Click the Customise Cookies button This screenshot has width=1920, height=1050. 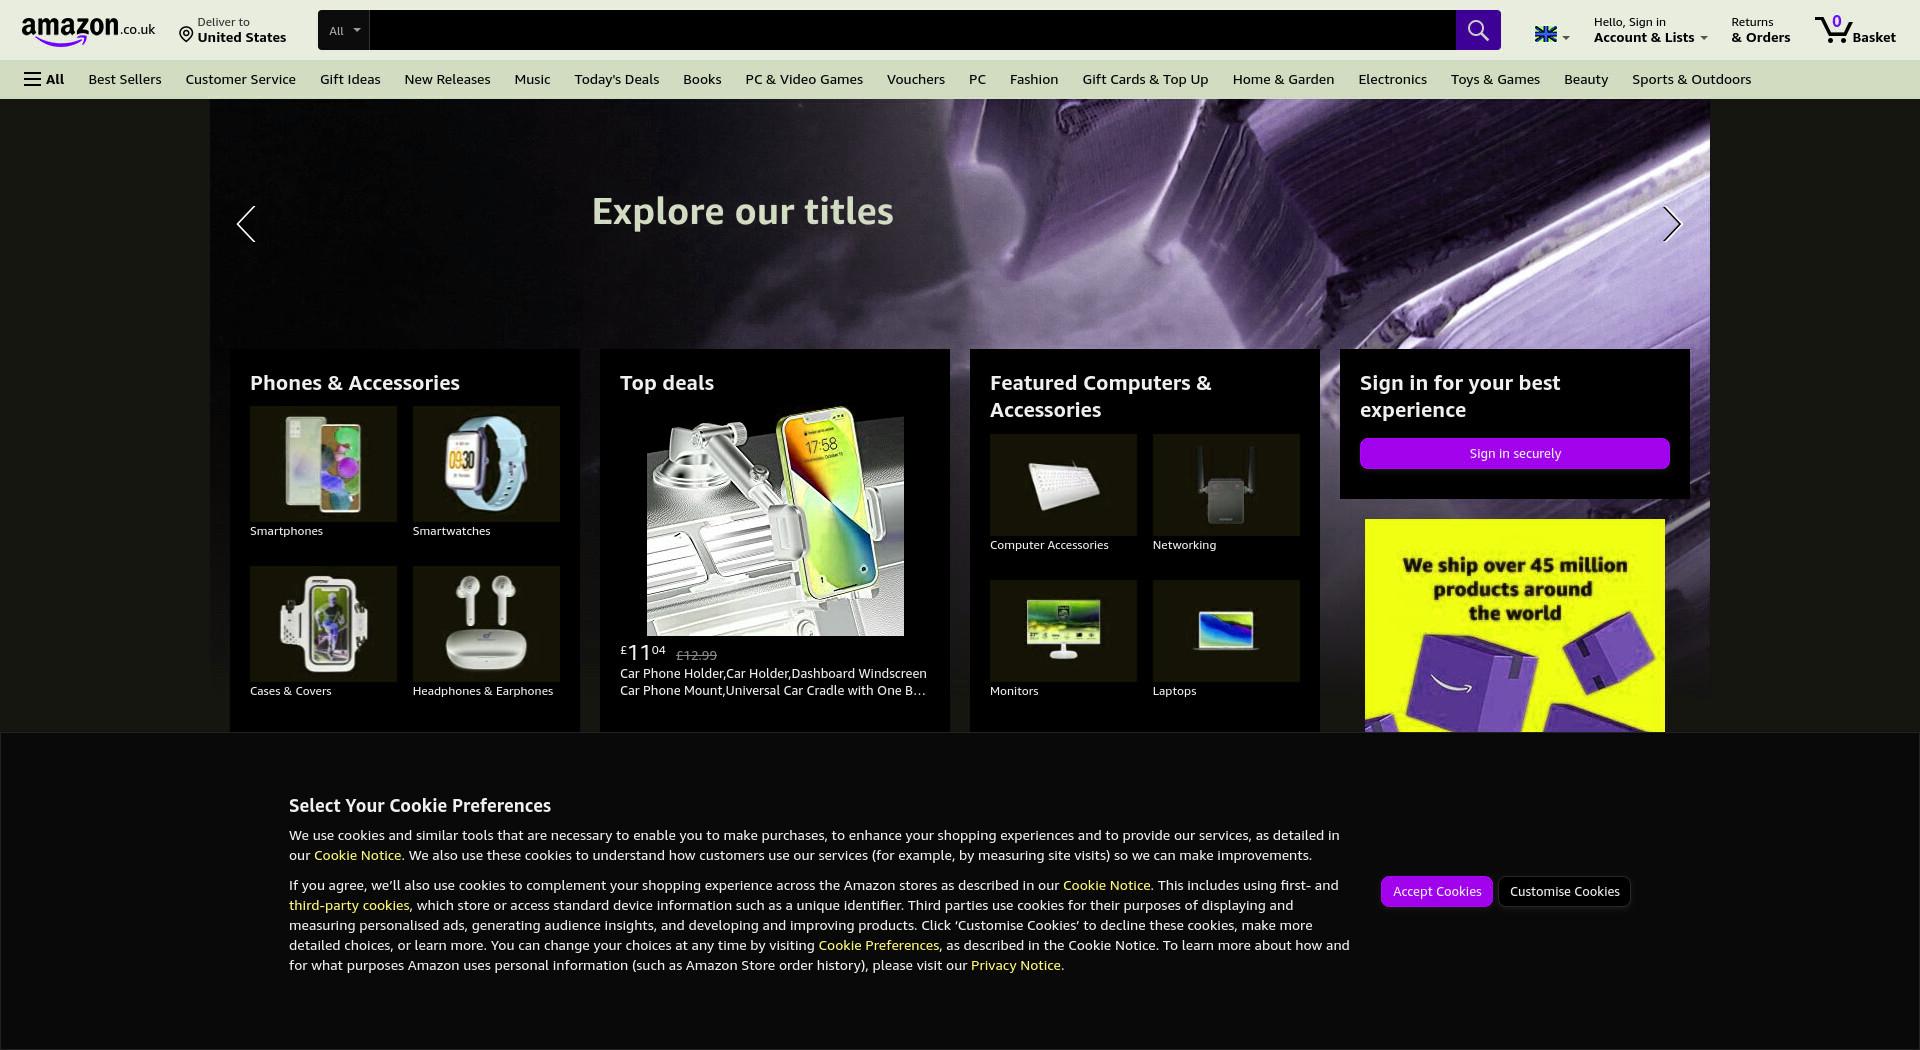click(x=1565, y=891)
